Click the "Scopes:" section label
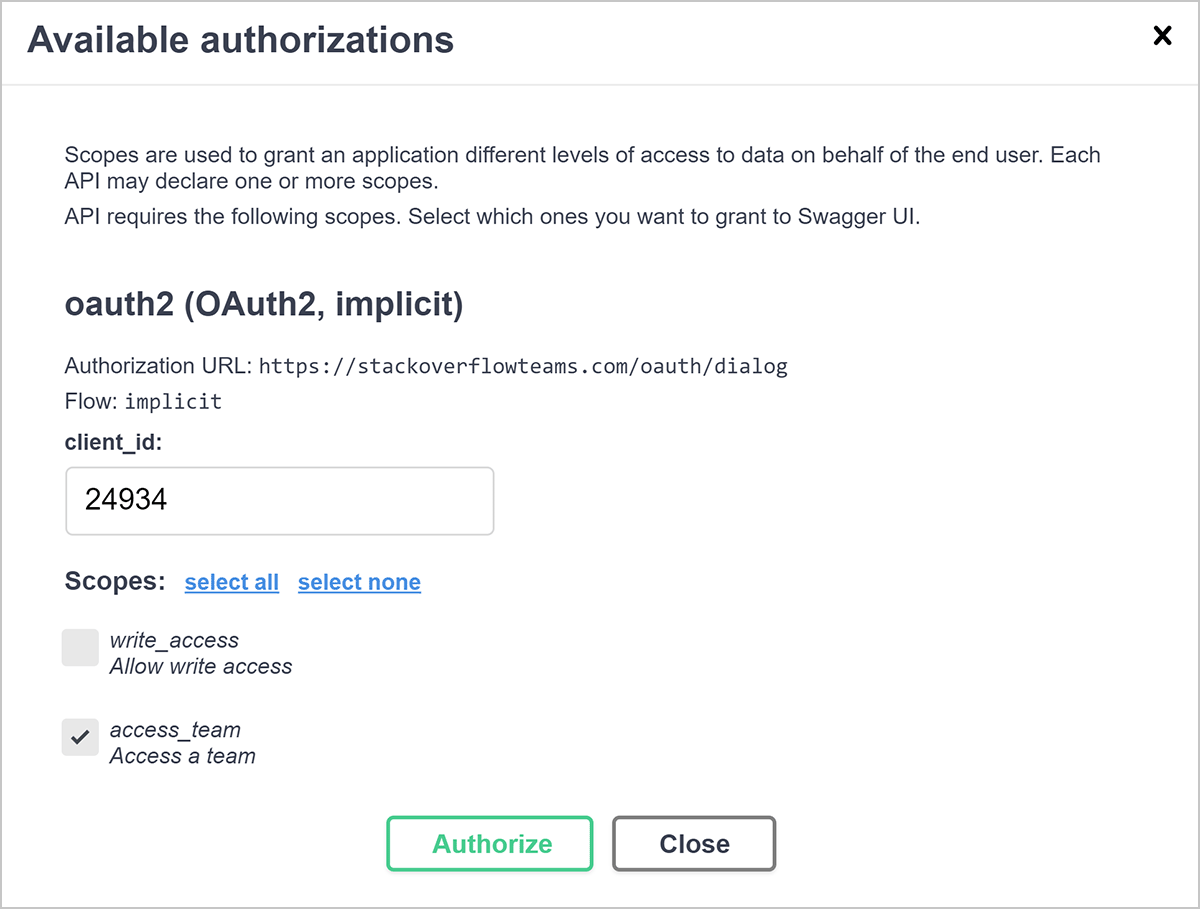Image resolution: width=1200 pixels, height=909 pixels. (x=115, y=581)
